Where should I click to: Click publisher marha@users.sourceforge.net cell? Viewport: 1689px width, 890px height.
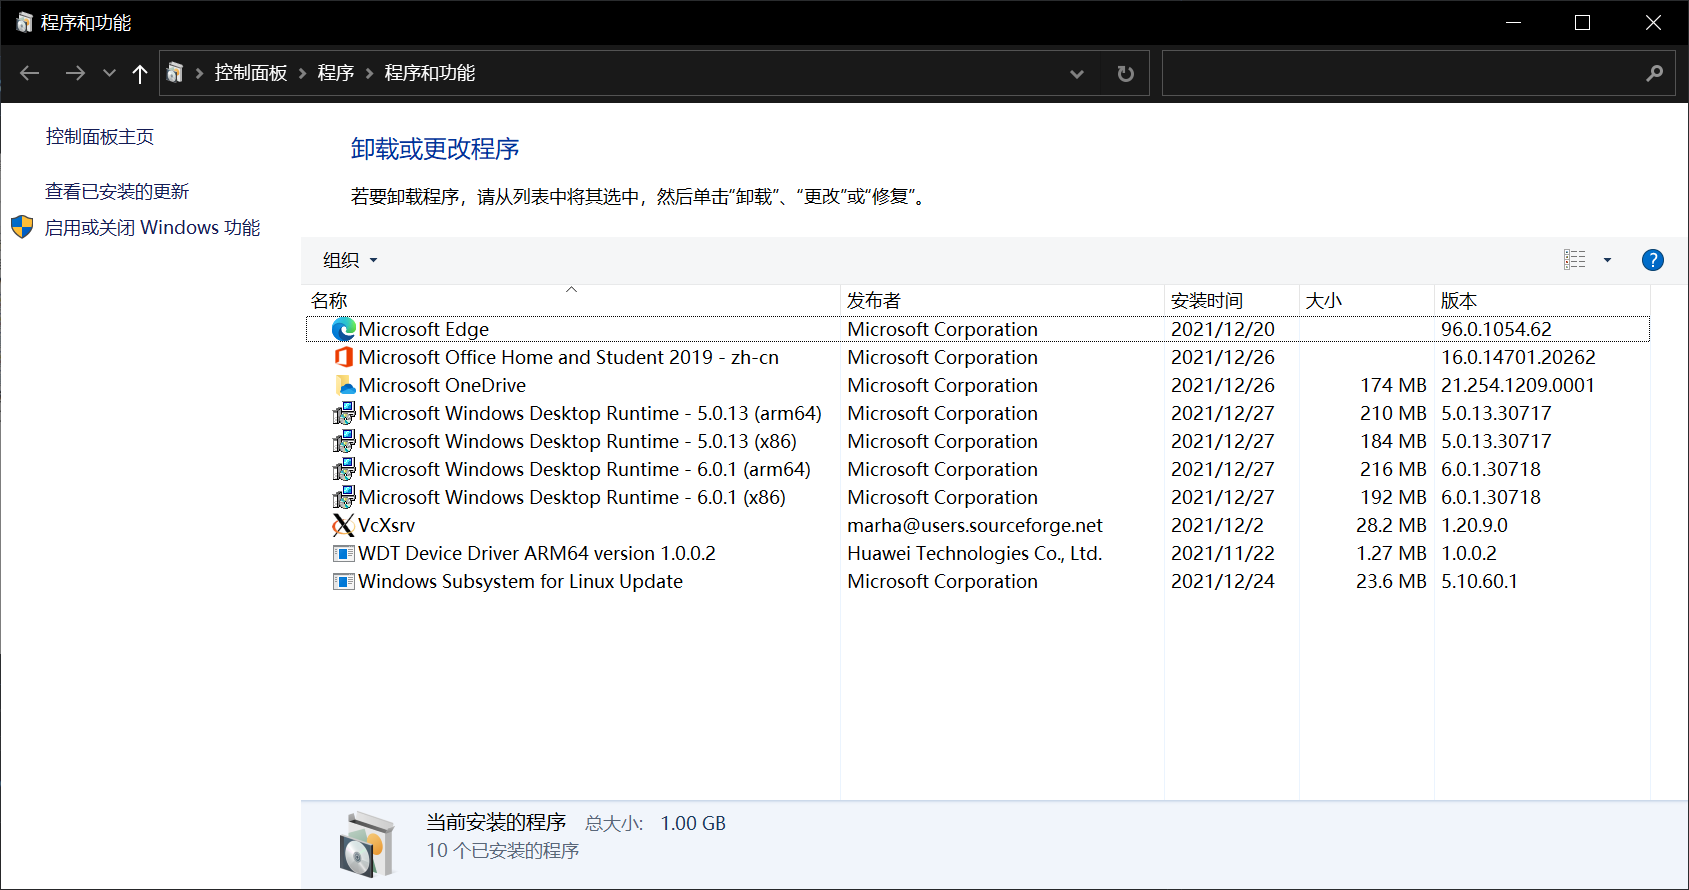point(975,525)
